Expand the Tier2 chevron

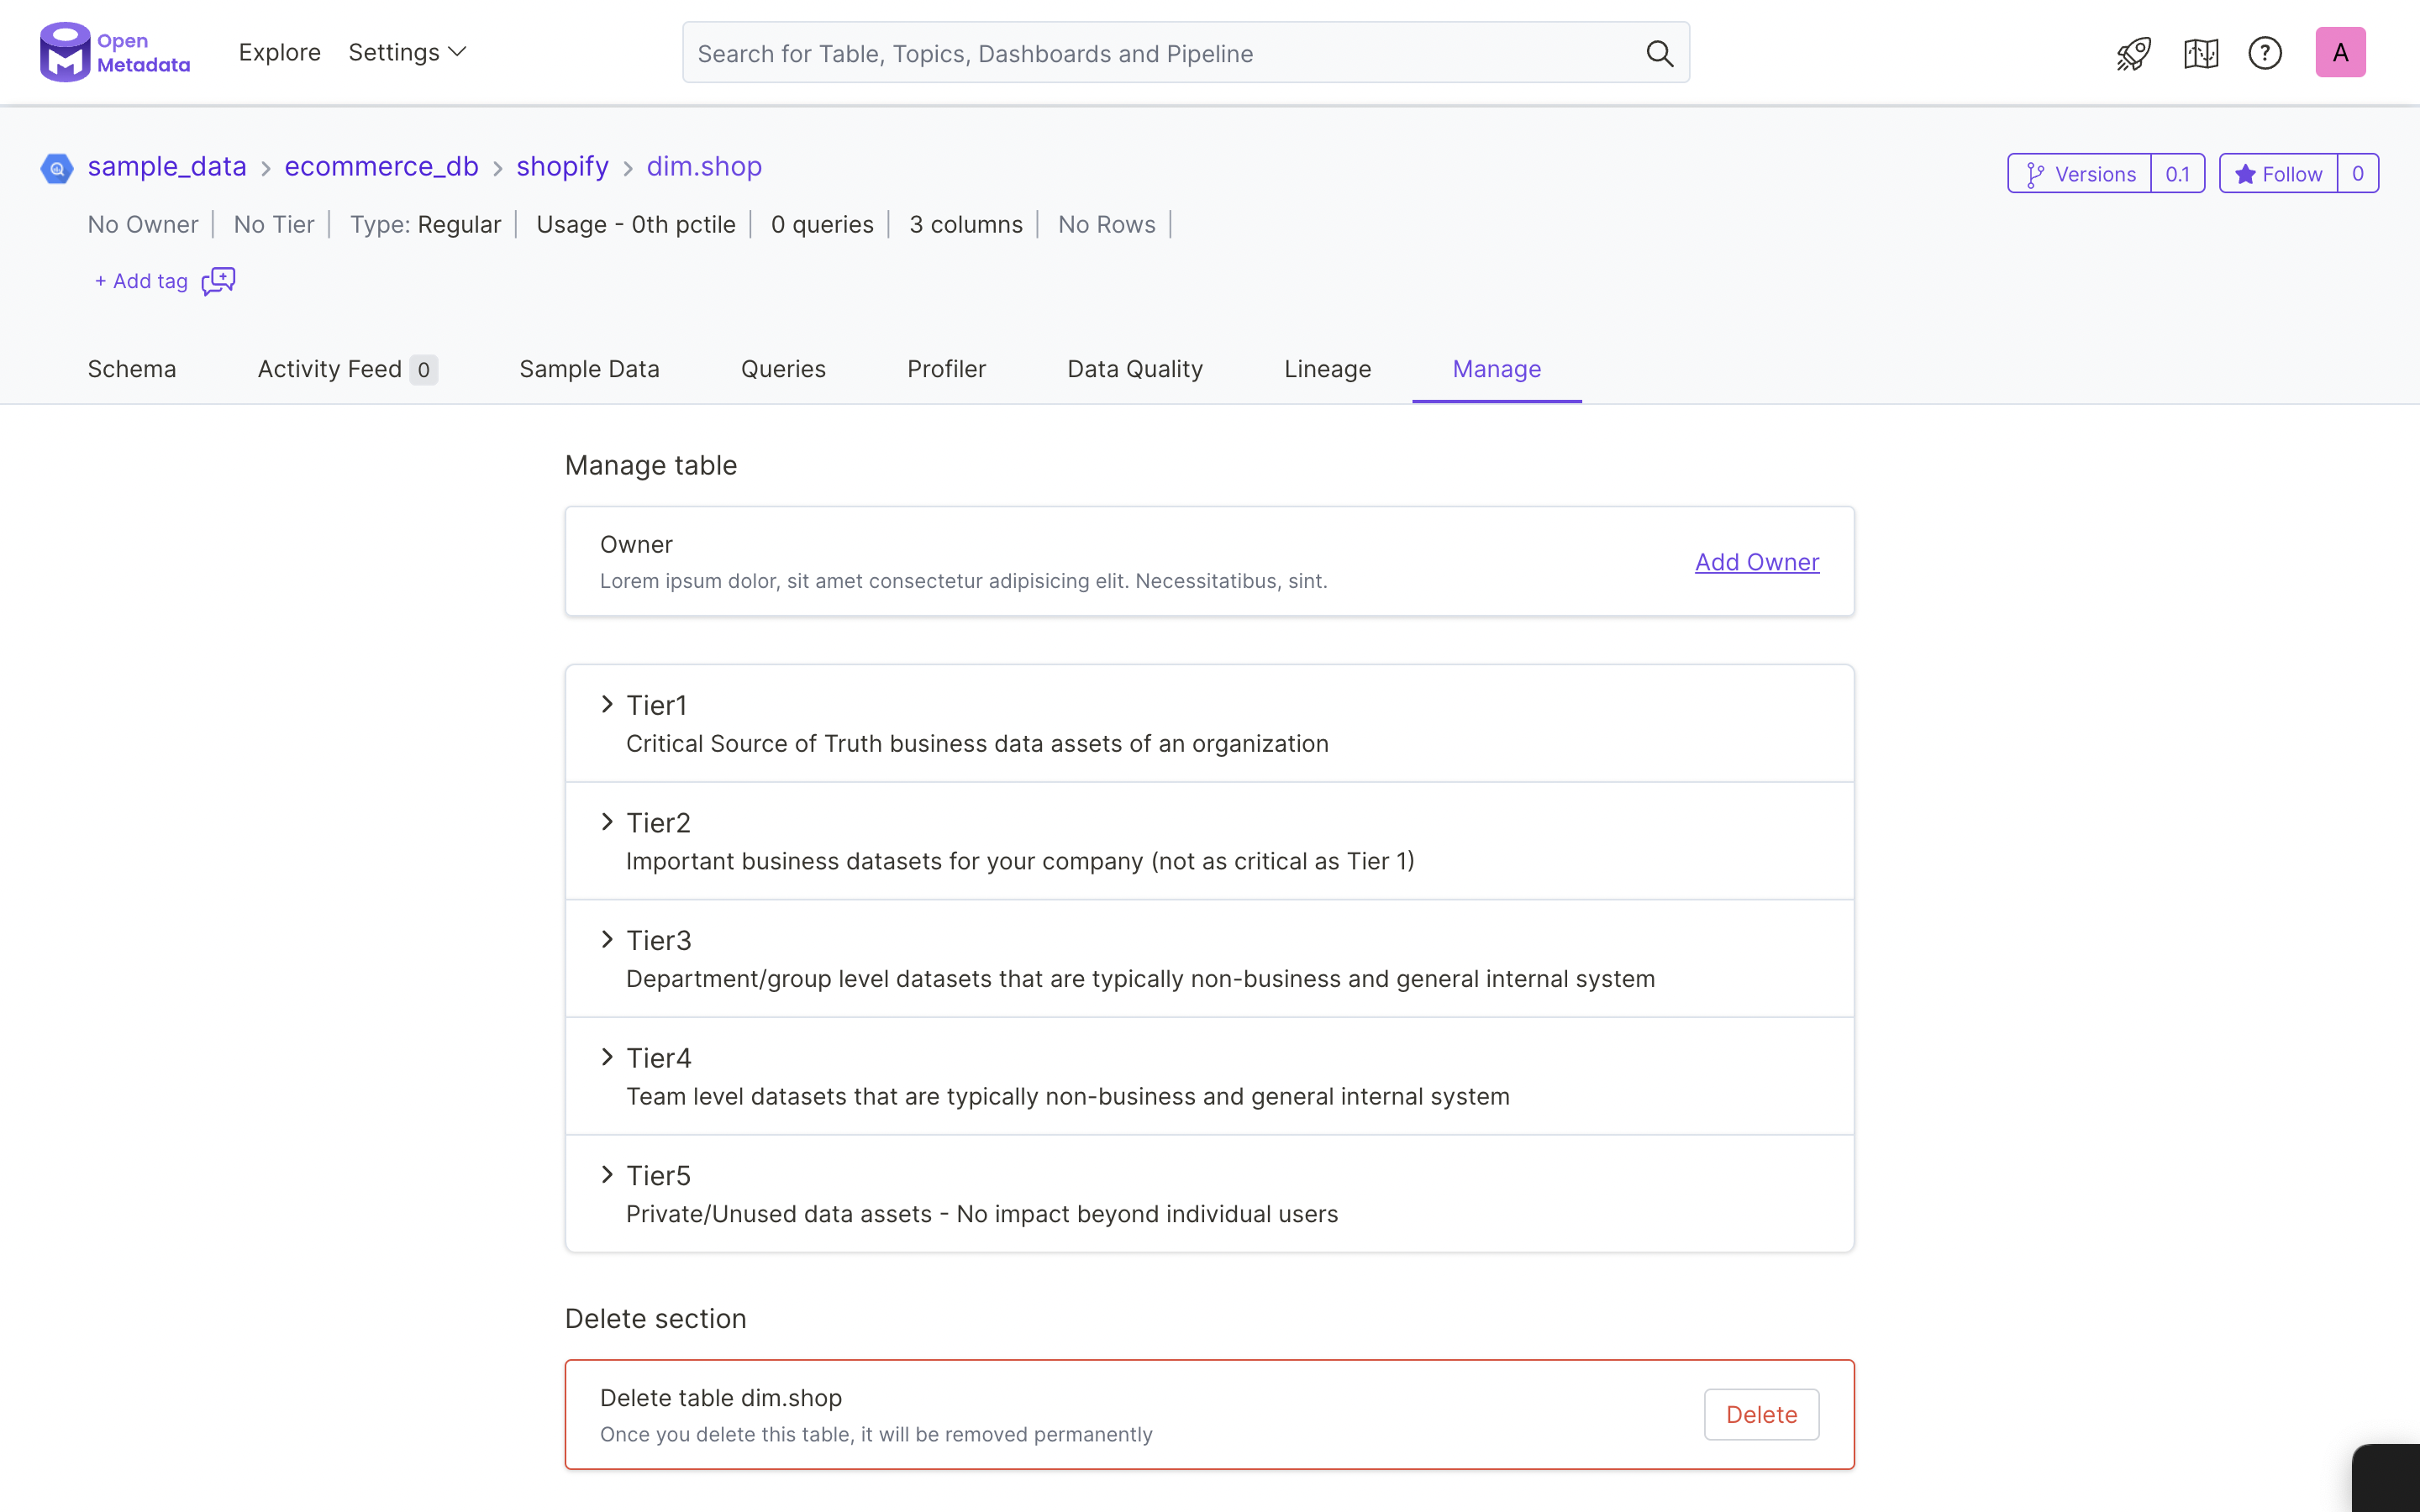point(607,822)
